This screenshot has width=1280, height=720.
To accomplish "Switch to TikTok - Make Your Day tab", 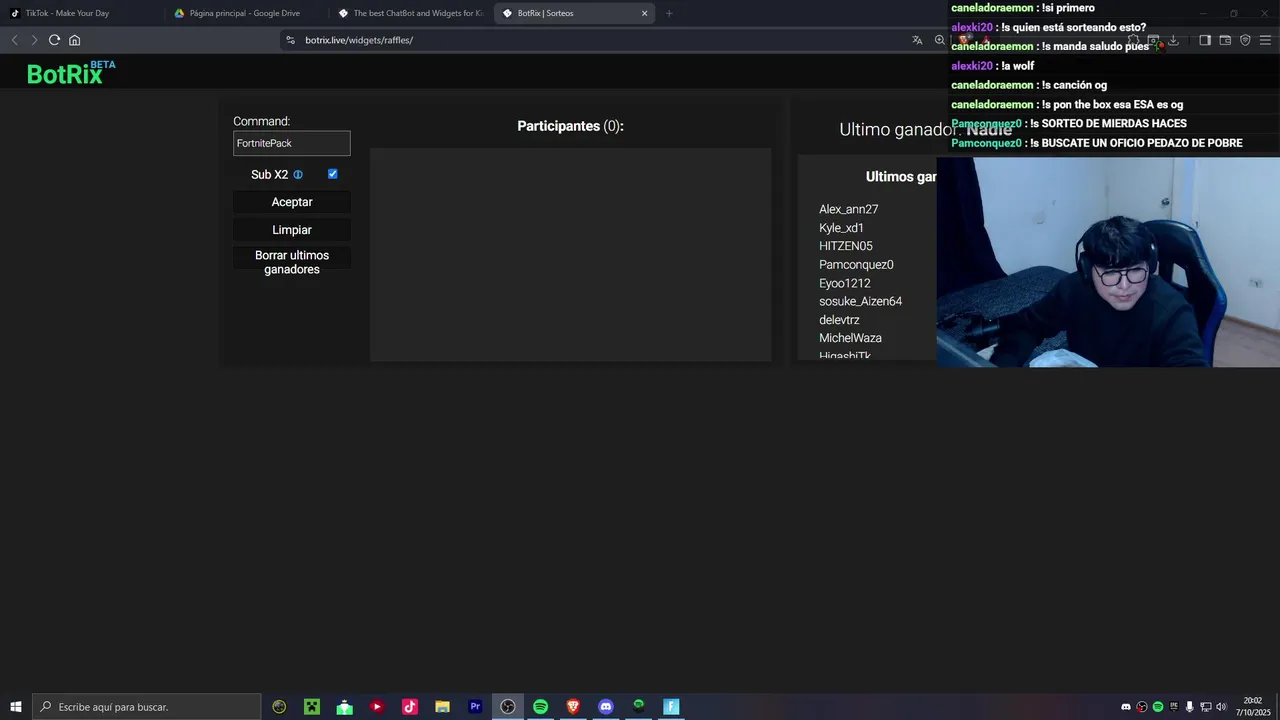I will 83,13.
